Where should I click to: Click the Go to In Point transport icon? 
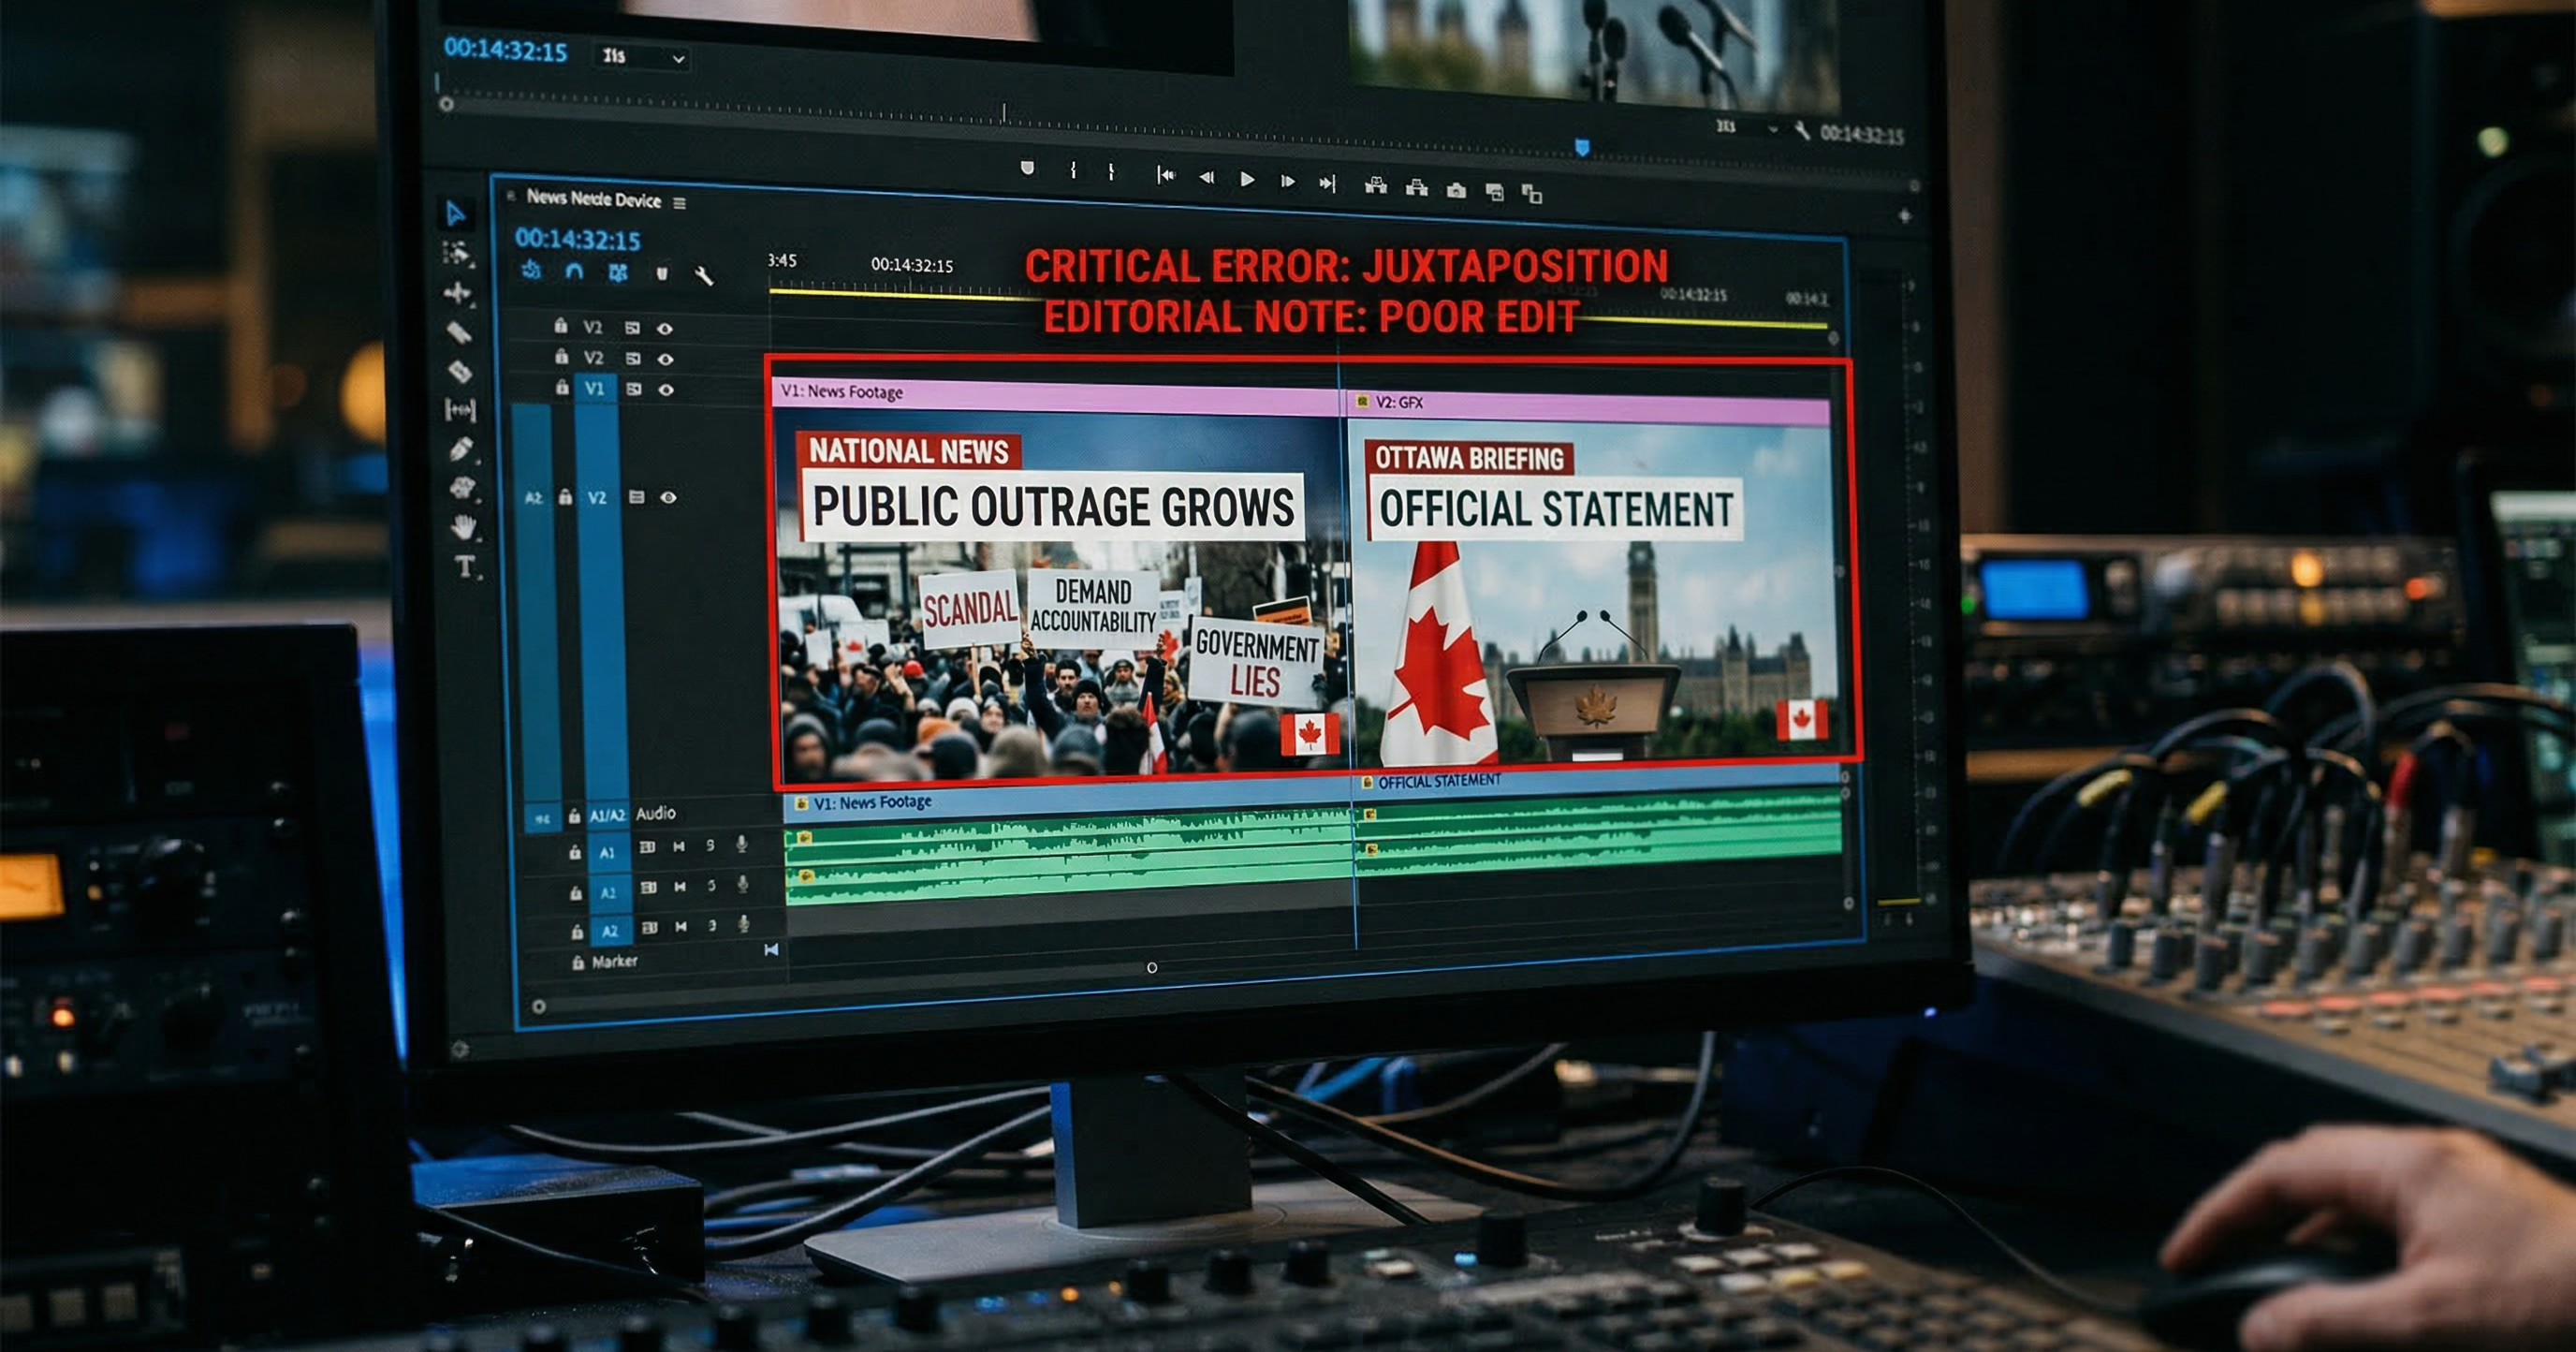click(1168, 177)
